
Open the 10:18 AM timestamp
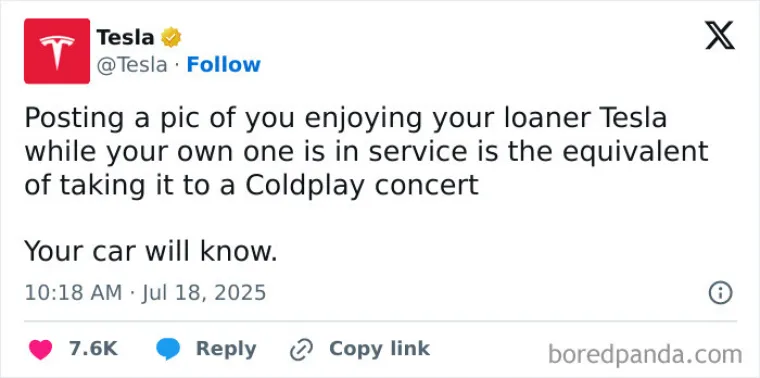[73, 293]
